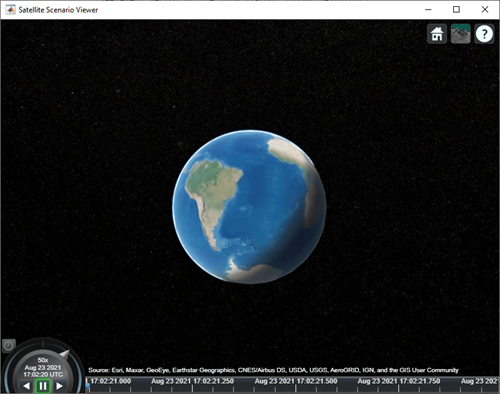Click the date and time readout in clock widget
500x394 pixels.
[43, 371]
